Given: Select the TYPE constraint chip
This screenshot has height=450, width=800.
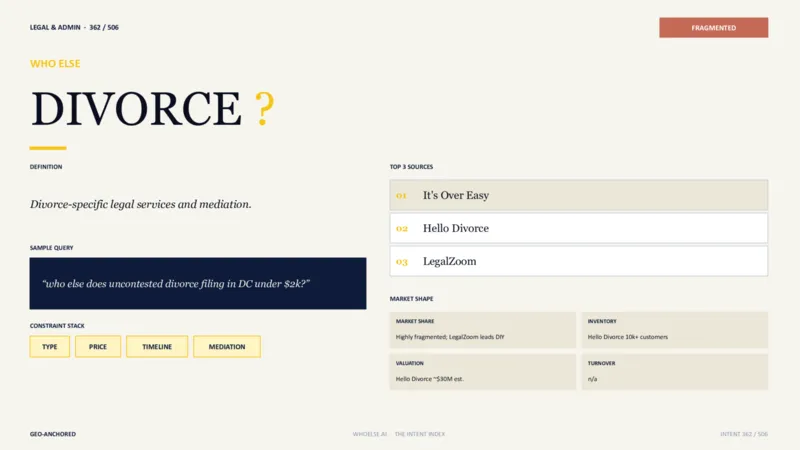Looking at the screenshot, I should point(49,346).
